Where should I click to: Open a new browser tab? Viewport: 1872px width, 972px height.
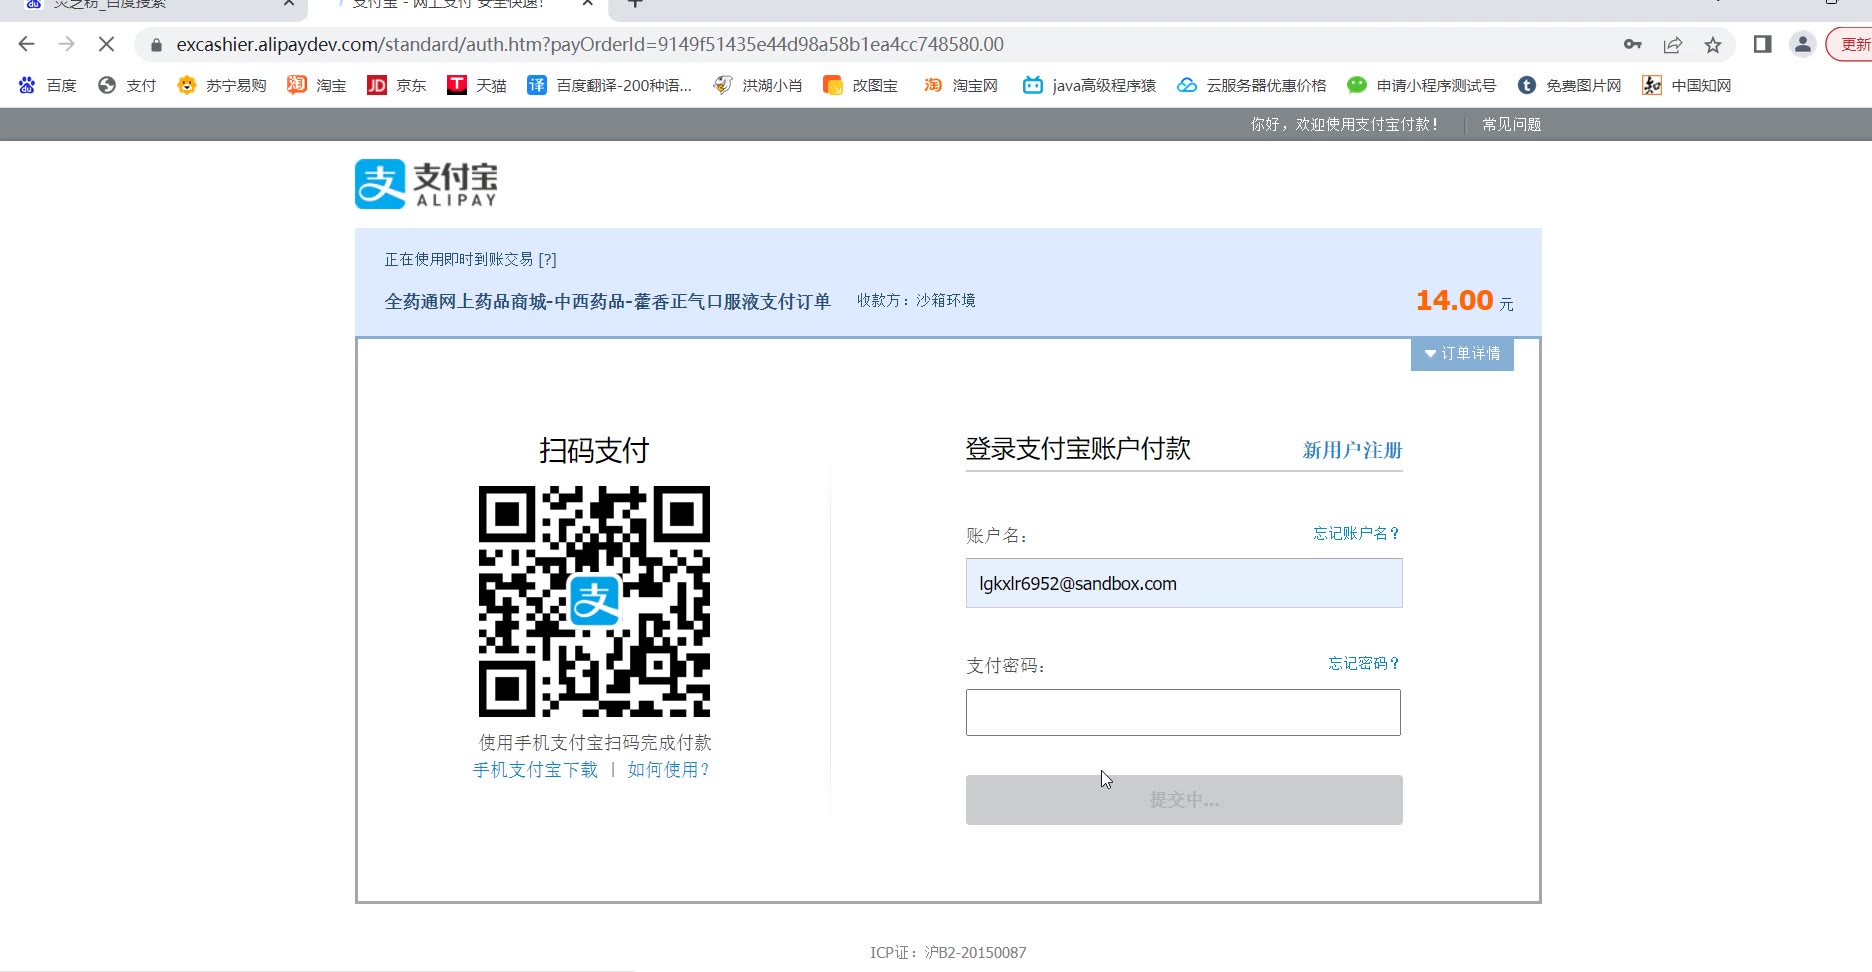(635, 4)
